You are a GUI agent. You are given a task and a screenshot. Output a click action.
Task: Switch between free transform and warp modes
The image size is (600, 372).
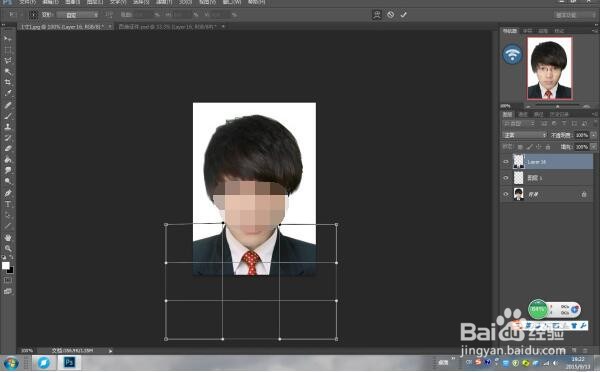(x=377, y=15)
